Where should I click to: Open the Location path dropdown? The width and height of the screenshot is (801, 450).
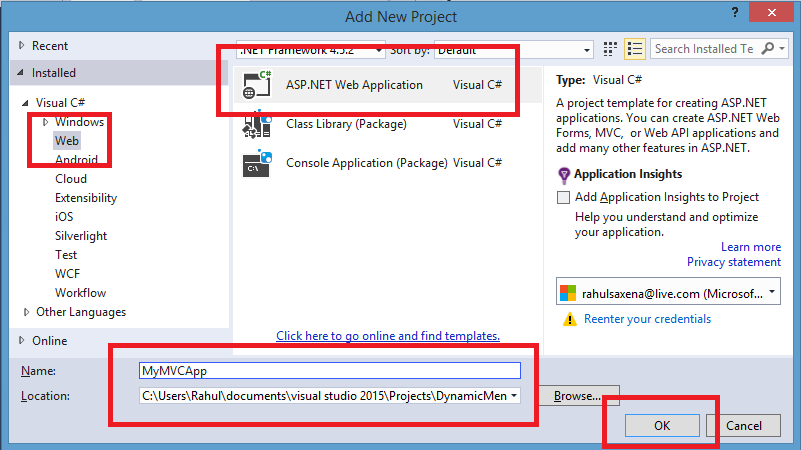pyautogui.click(x=514, y=396)
